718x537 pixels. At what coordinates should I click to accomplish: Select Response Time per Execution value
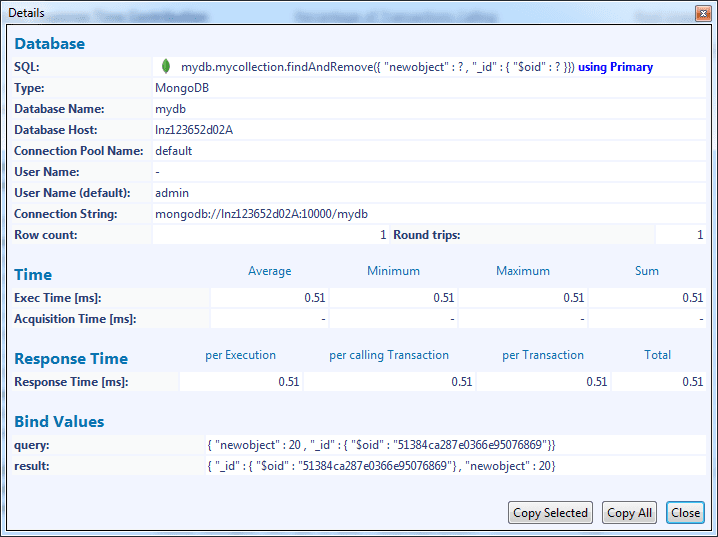tap(288, 382)
